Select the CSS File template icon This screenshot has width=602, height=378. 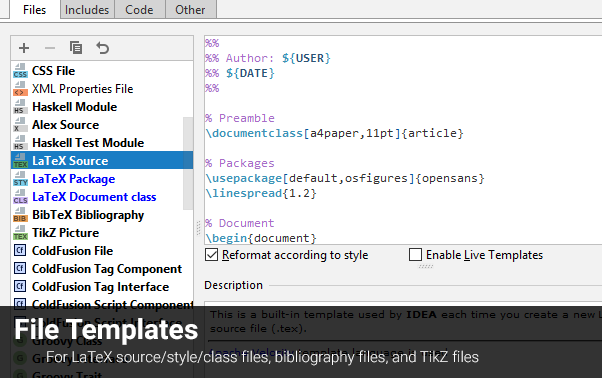20,71
